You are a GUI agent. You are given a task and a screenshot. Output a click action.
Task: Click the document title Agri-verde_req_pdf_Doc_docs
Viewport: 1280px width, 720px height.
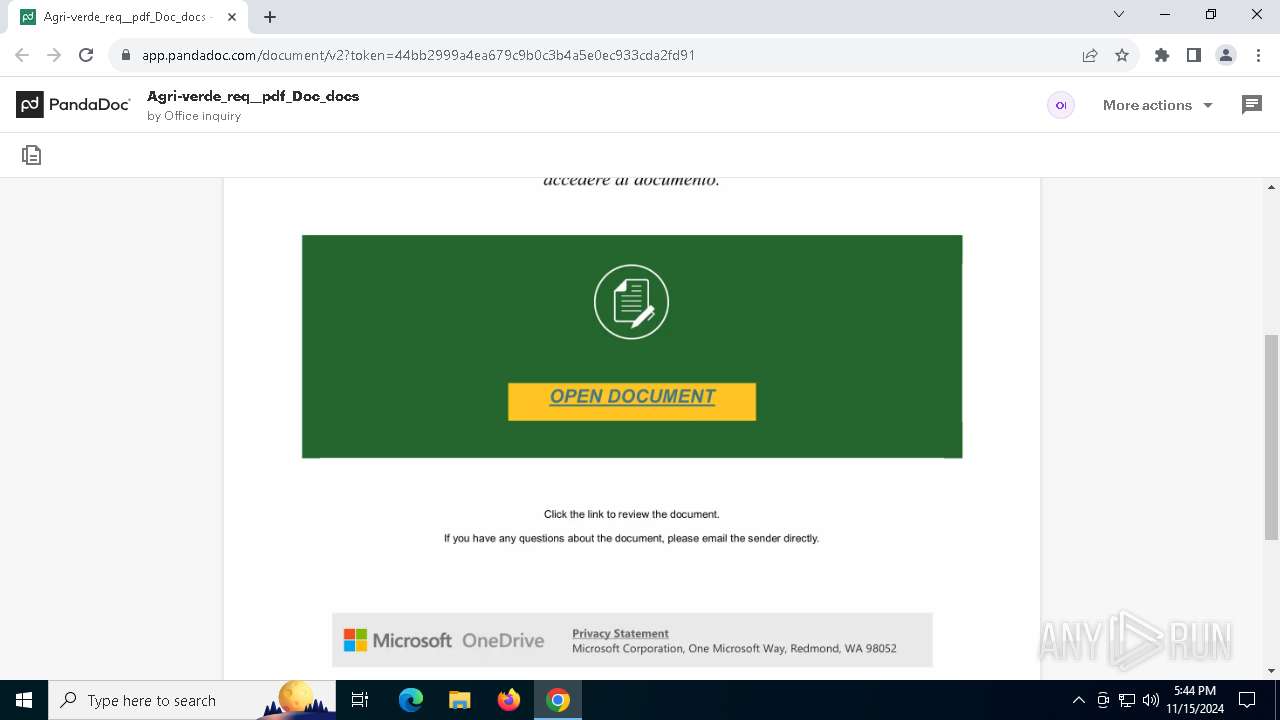click(x=253, y=96)
